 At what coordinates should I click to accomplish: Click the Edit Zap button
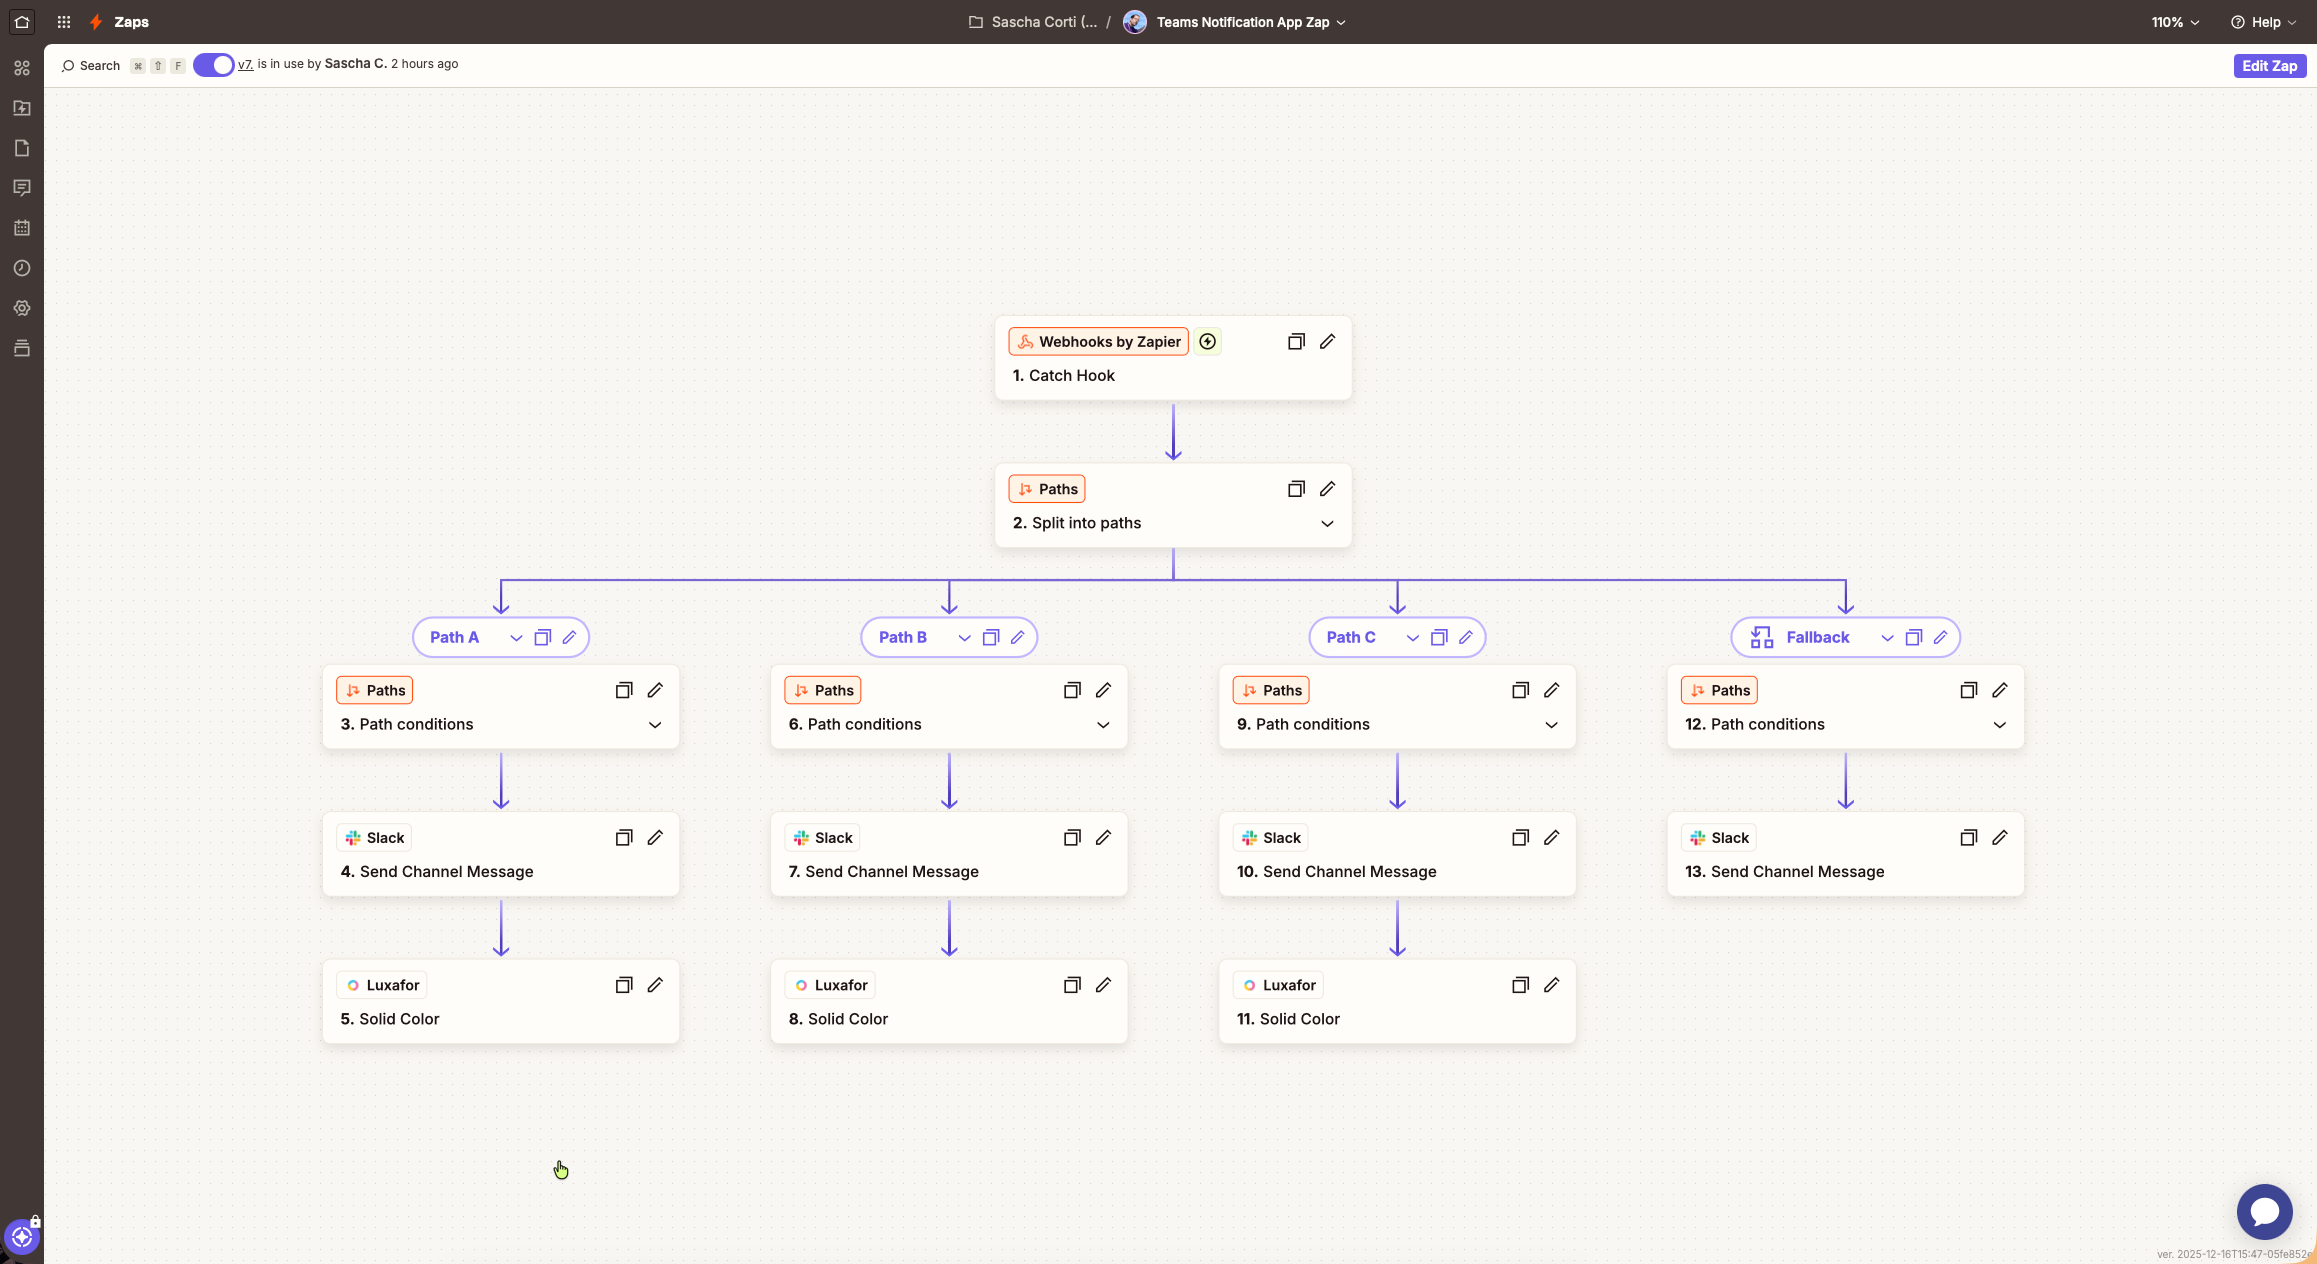coord(2269,66)
